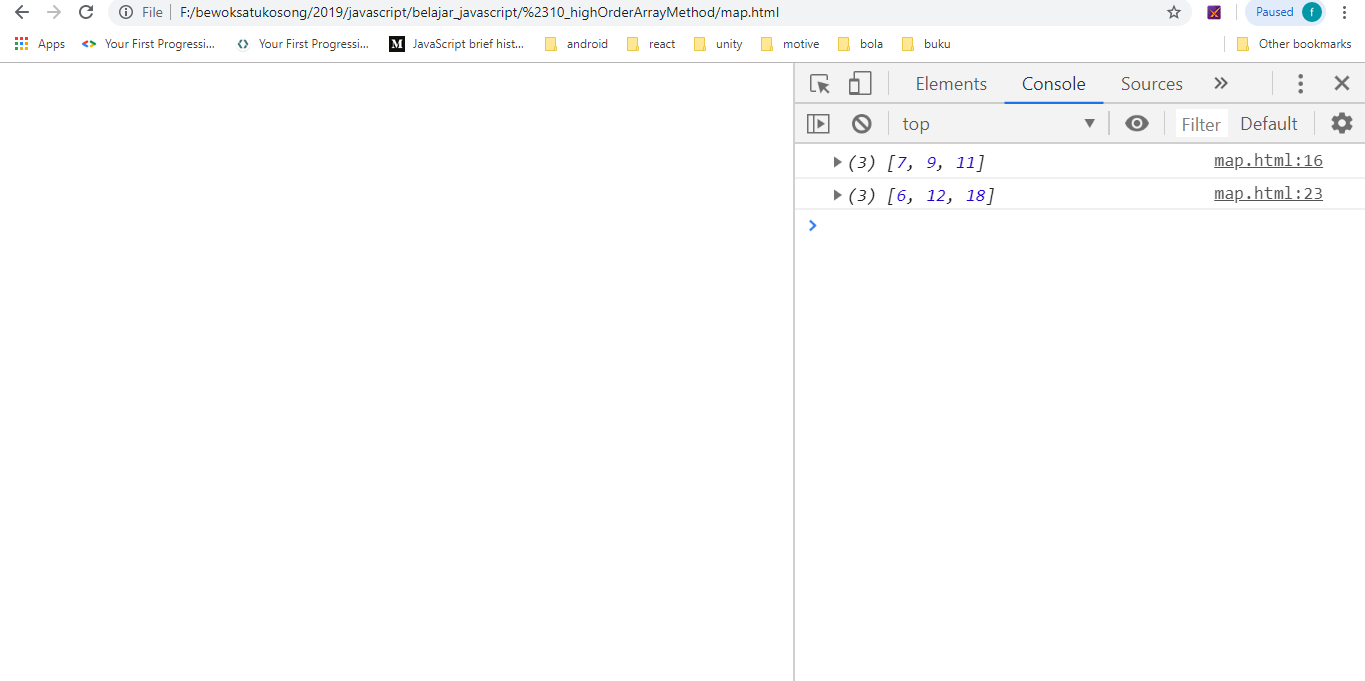
Task: Switch to the Sources tab
Action: [1151, 84]
